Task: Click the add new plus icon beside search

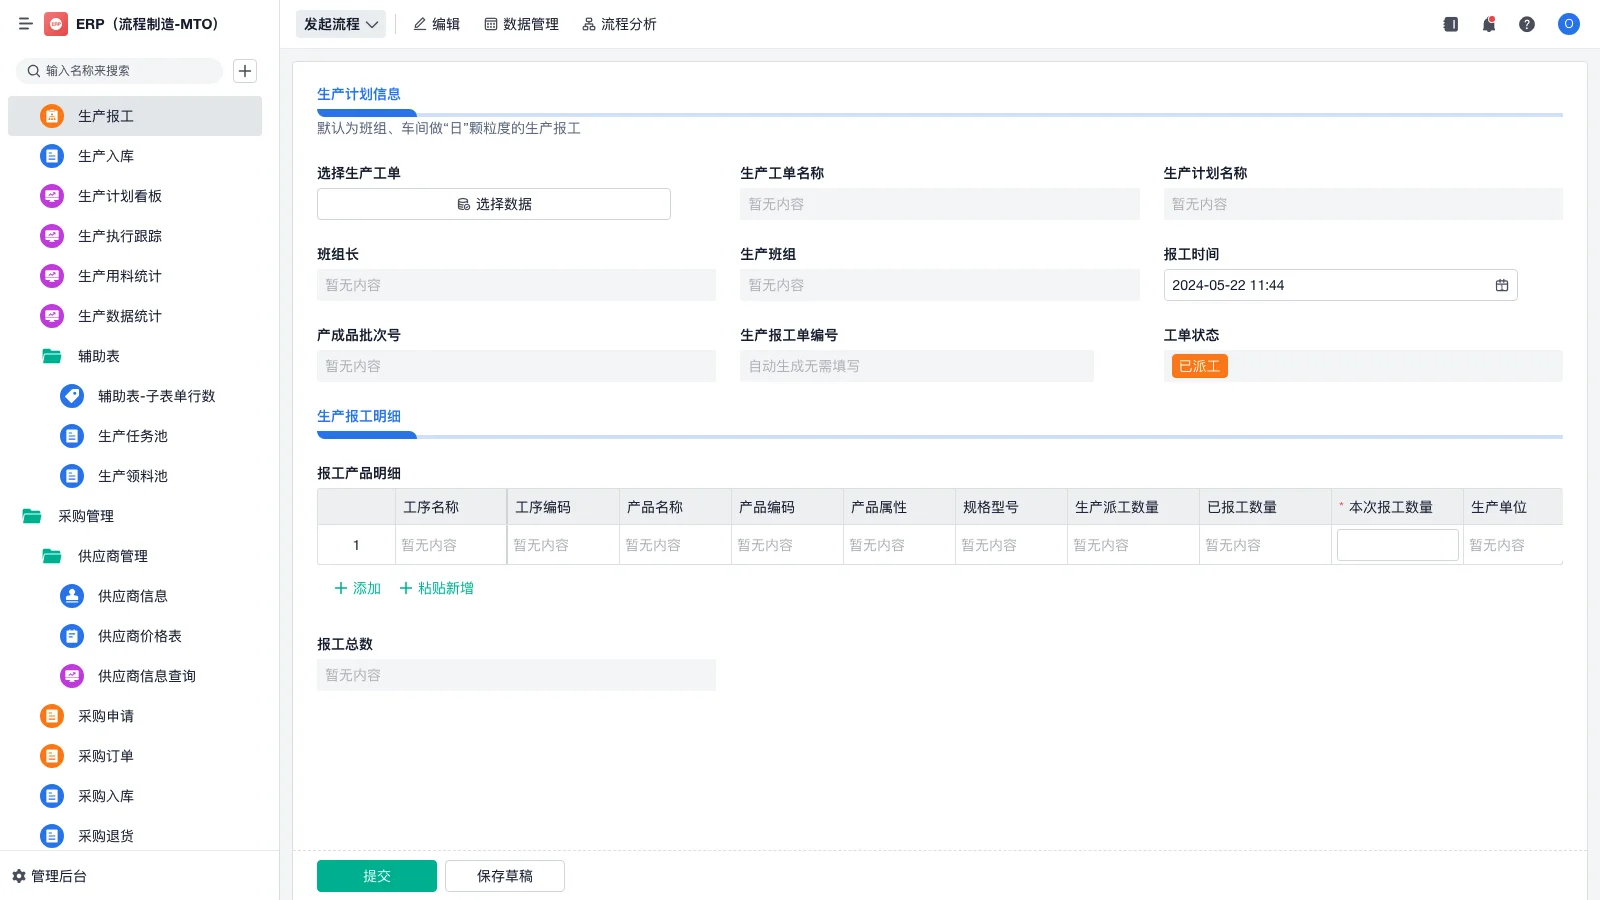Action: [x=245, y=71]
